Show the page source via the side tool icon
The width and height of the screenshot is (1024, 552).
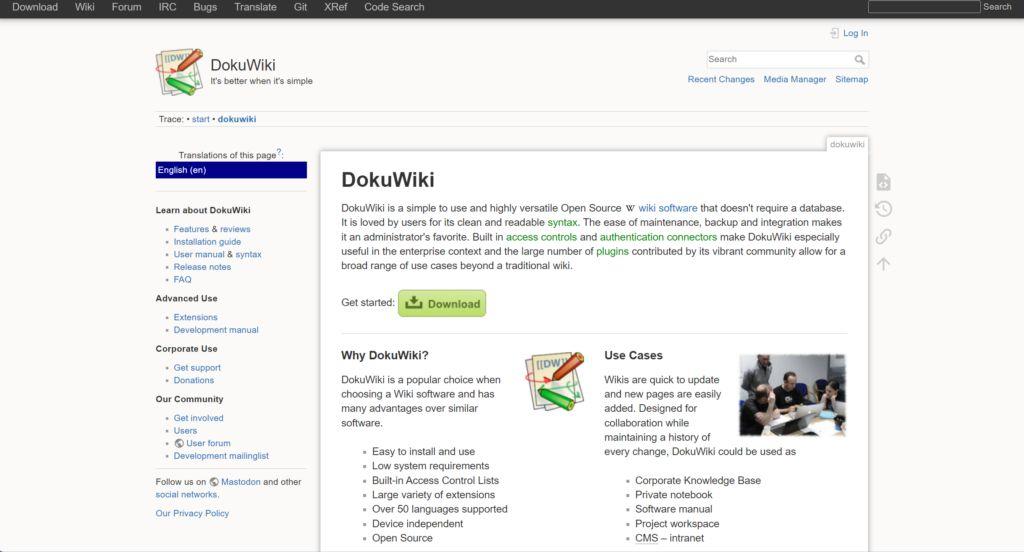(883, 182)
